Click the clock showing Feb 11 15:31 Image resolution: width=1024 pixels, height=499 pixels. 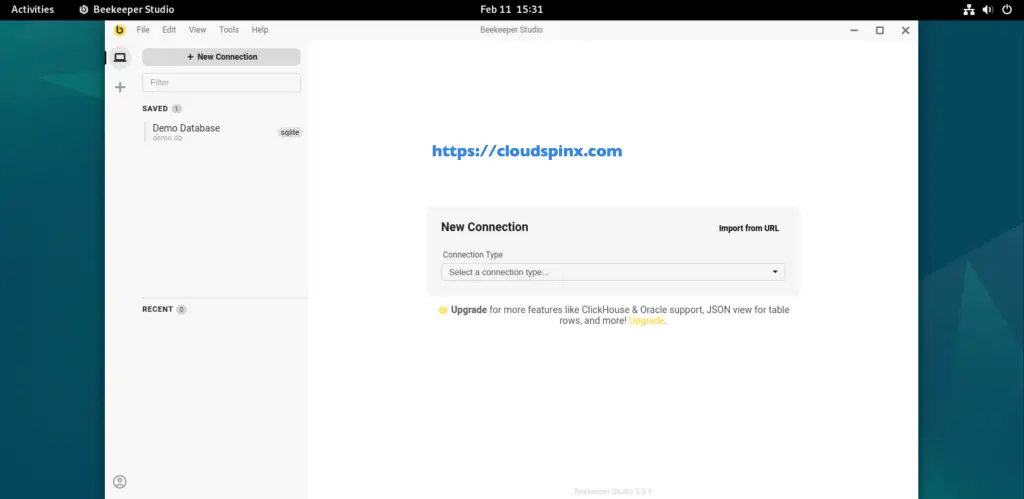pos(511,10)
